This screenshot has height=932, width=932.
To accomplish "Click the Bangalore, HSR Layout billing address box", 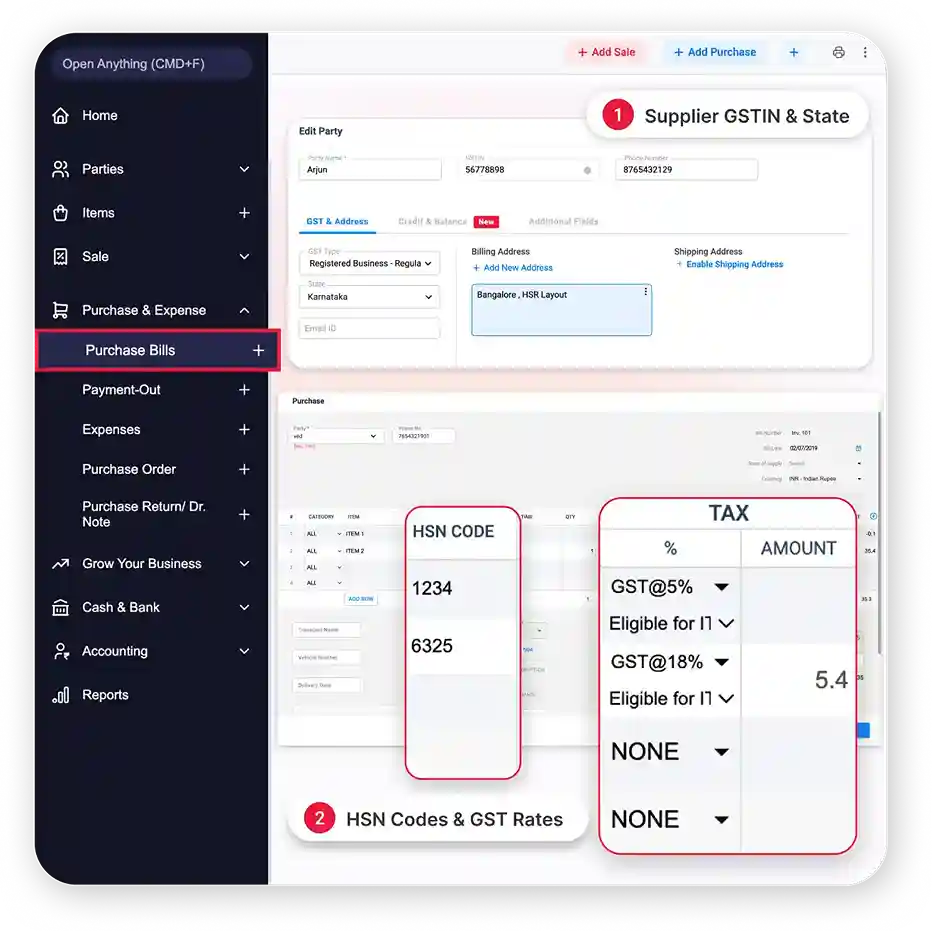I will (561, 310).
